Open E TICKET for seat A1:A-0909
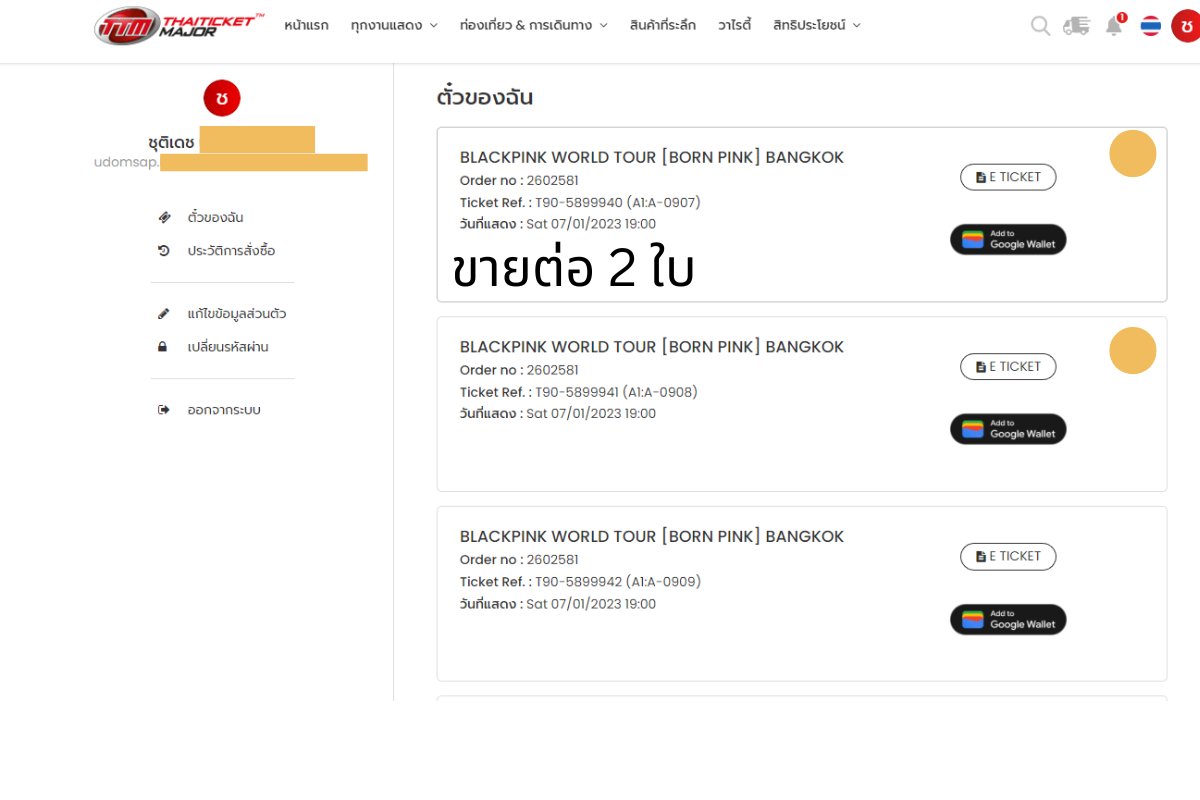The image size is (1200, 800). (x=1008, y=557)
